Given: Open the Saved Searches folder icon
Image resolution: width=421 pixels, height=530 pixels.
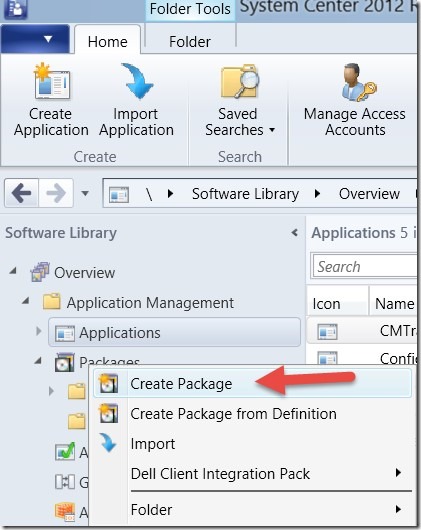Looking at the screenshot, I should point(240,81).
